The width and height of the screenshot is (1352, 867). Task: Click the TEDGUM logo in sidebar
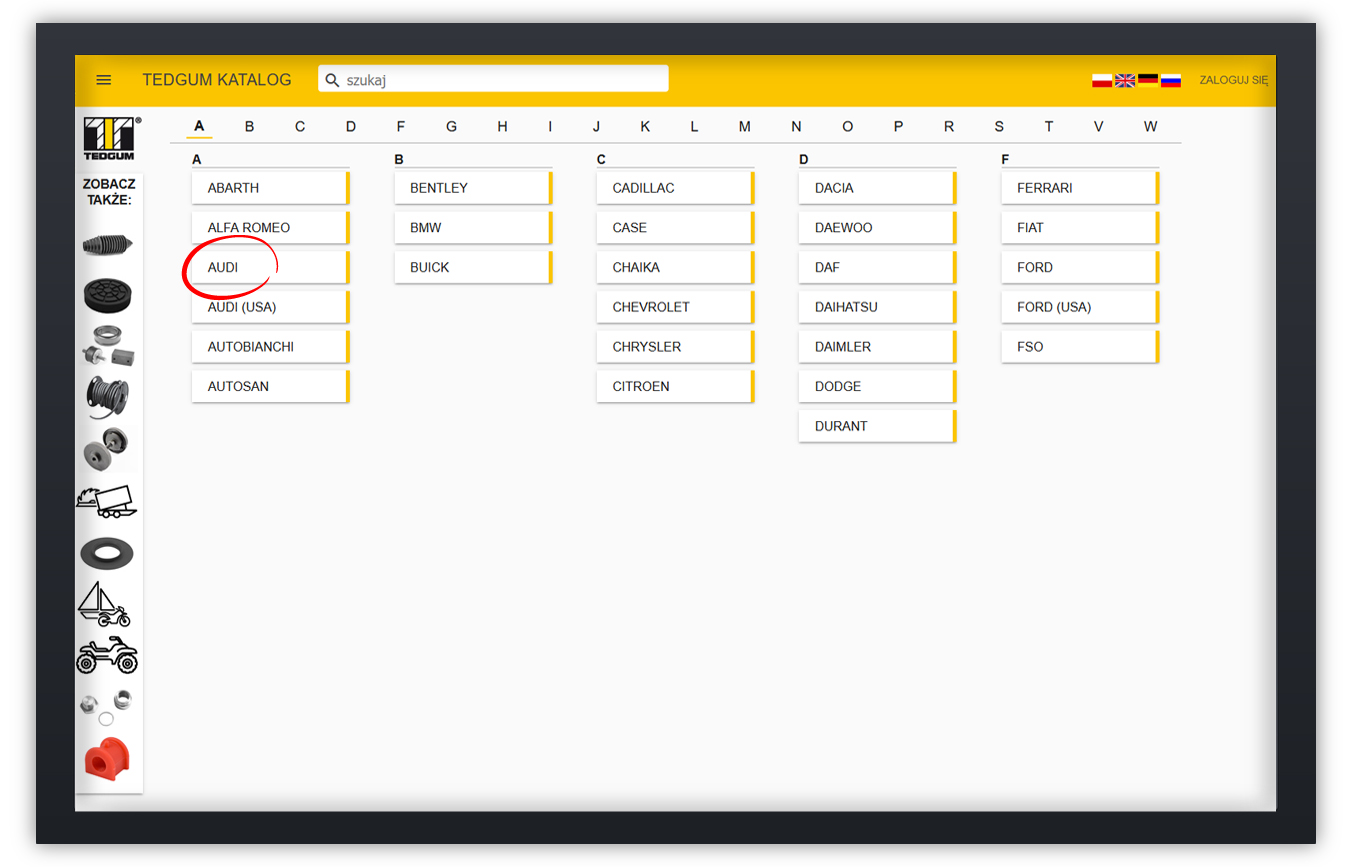pos(112,139)
